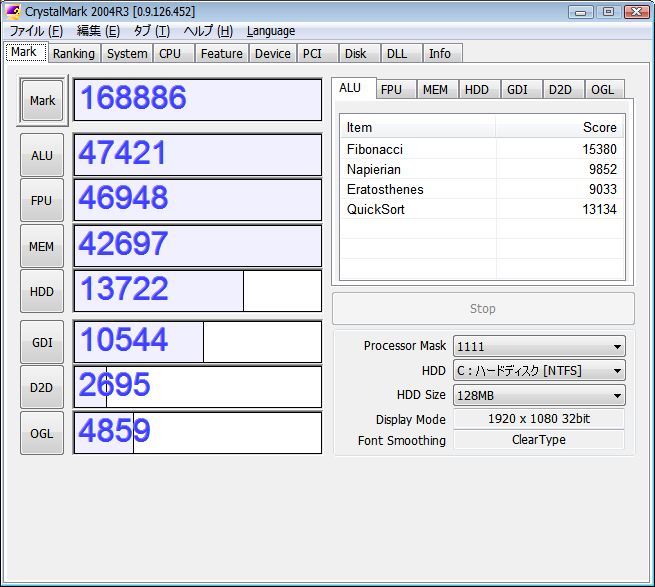Open the HDD drive selection dropdown
This screenshot has height=587, width=655.
coord(539,371)
